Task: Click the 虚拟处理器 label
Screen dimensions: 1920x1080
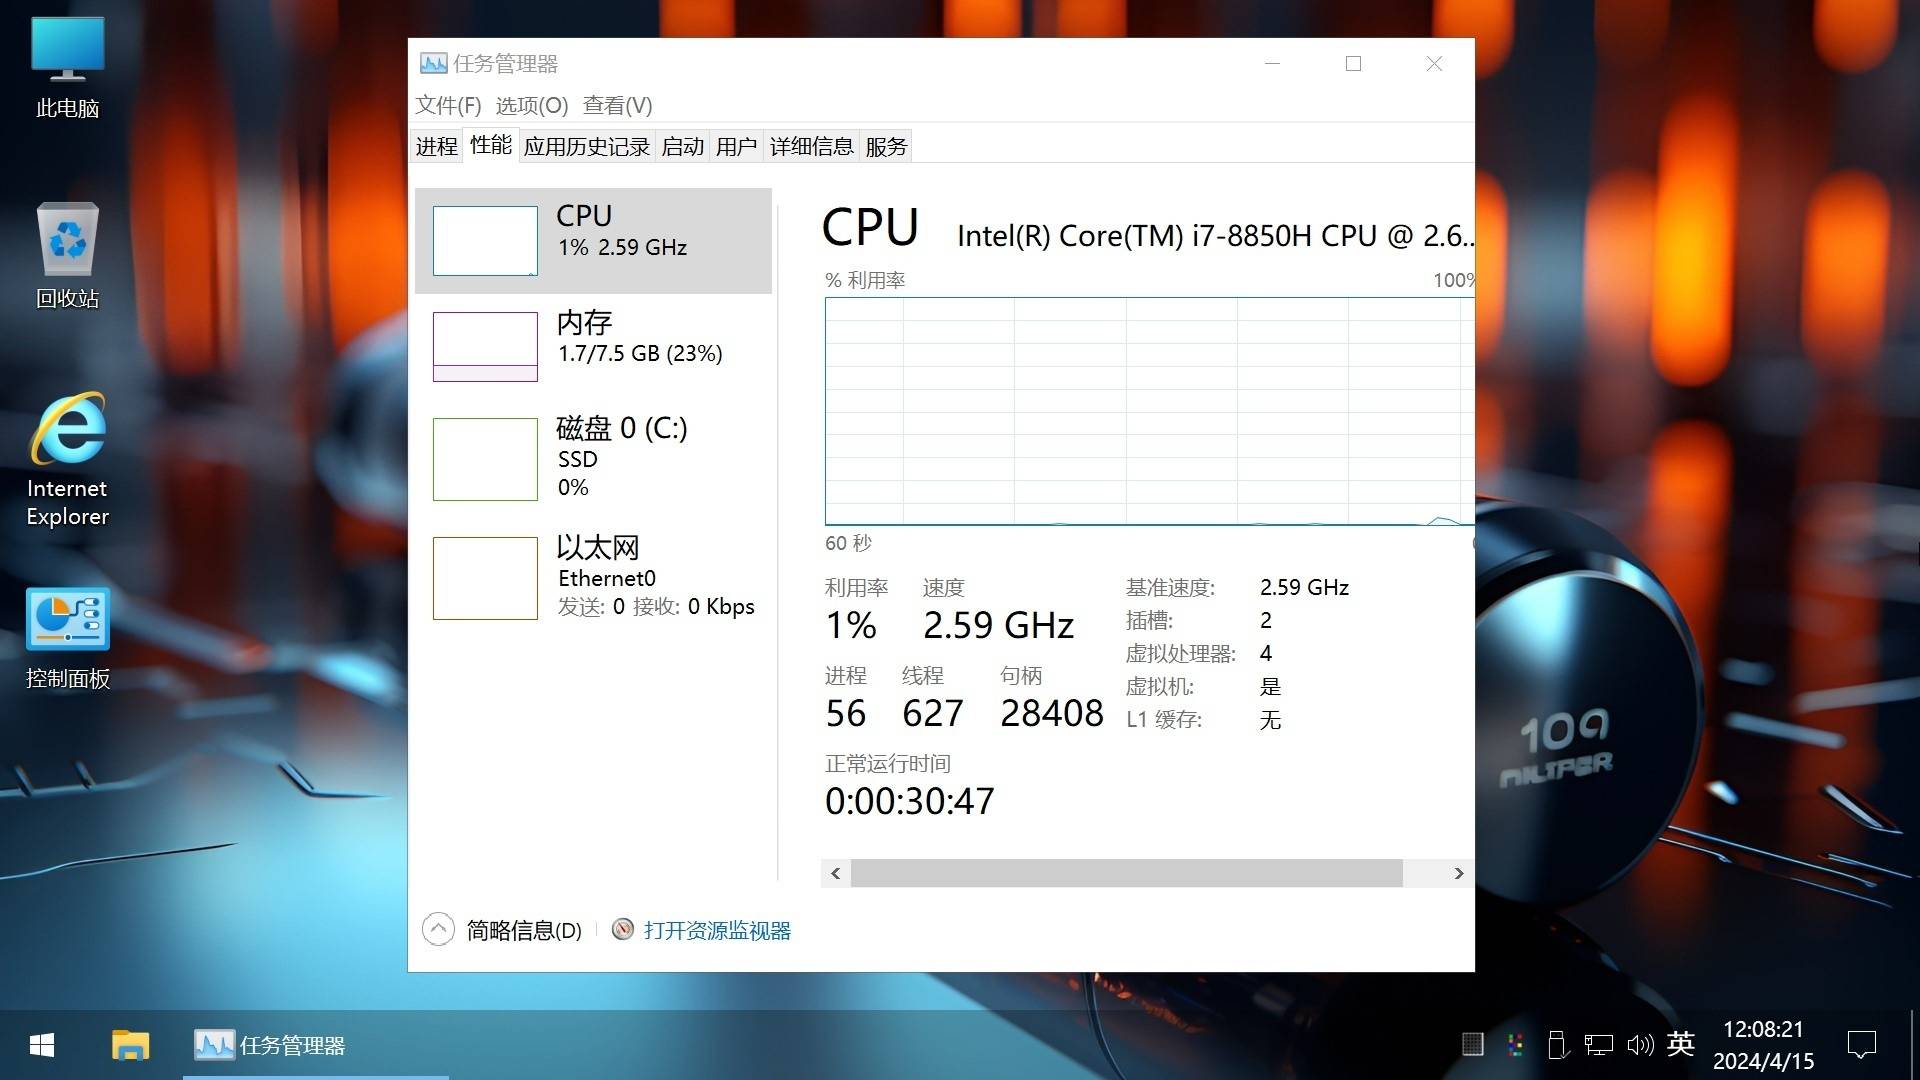Action: pos(1181,653)
